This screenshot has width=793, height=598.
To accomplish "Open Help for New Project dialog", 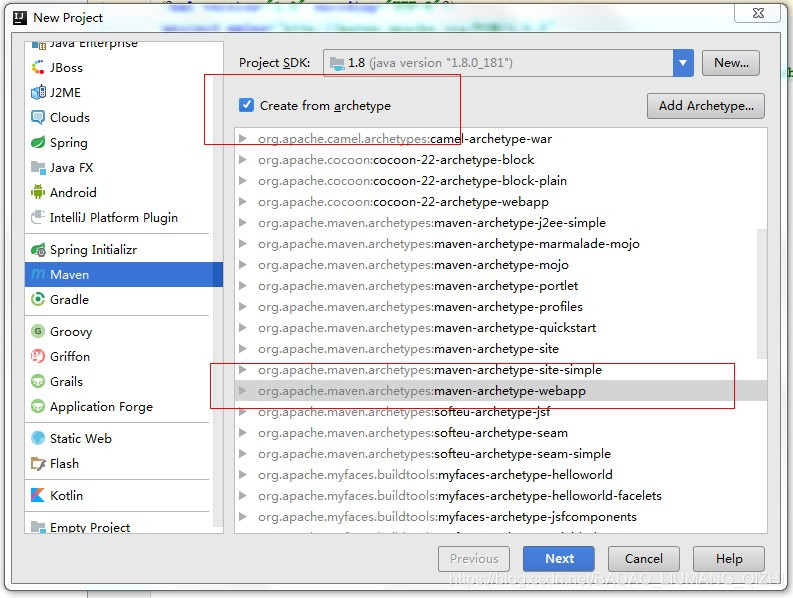I will [x=729, y=559].
